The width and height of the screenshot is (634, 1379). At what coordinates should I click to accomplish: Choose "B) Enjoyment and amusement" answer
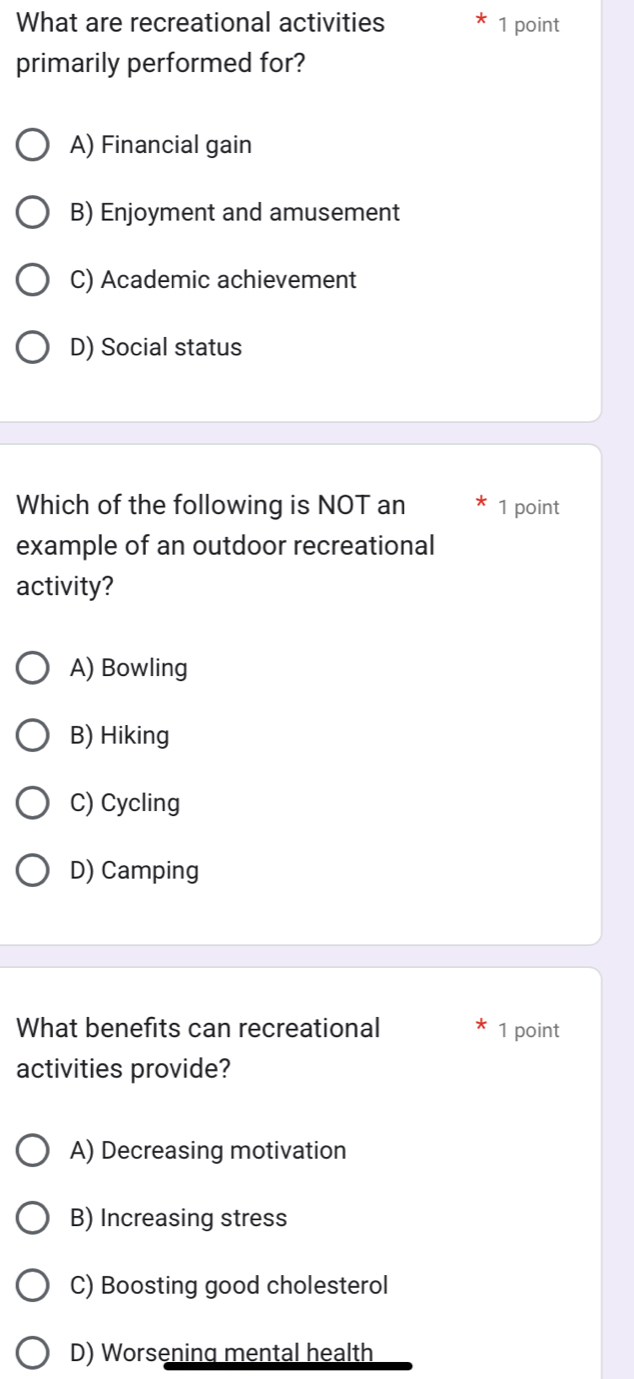click(33, 213)
